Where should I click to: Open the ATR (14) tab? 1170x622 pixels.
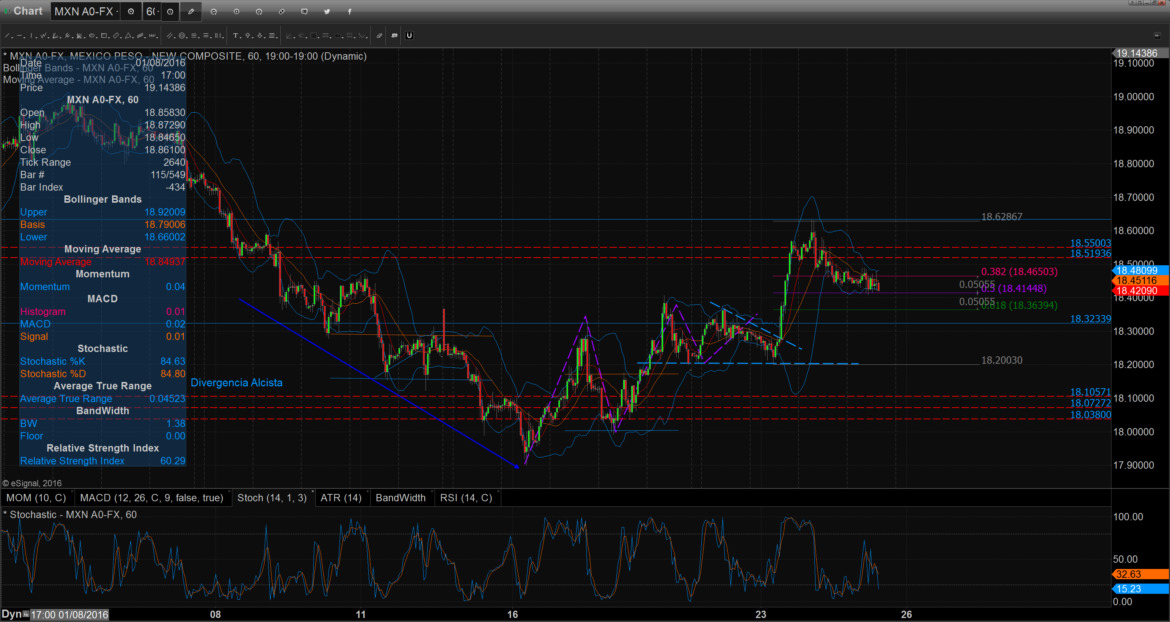click(341, 497)
